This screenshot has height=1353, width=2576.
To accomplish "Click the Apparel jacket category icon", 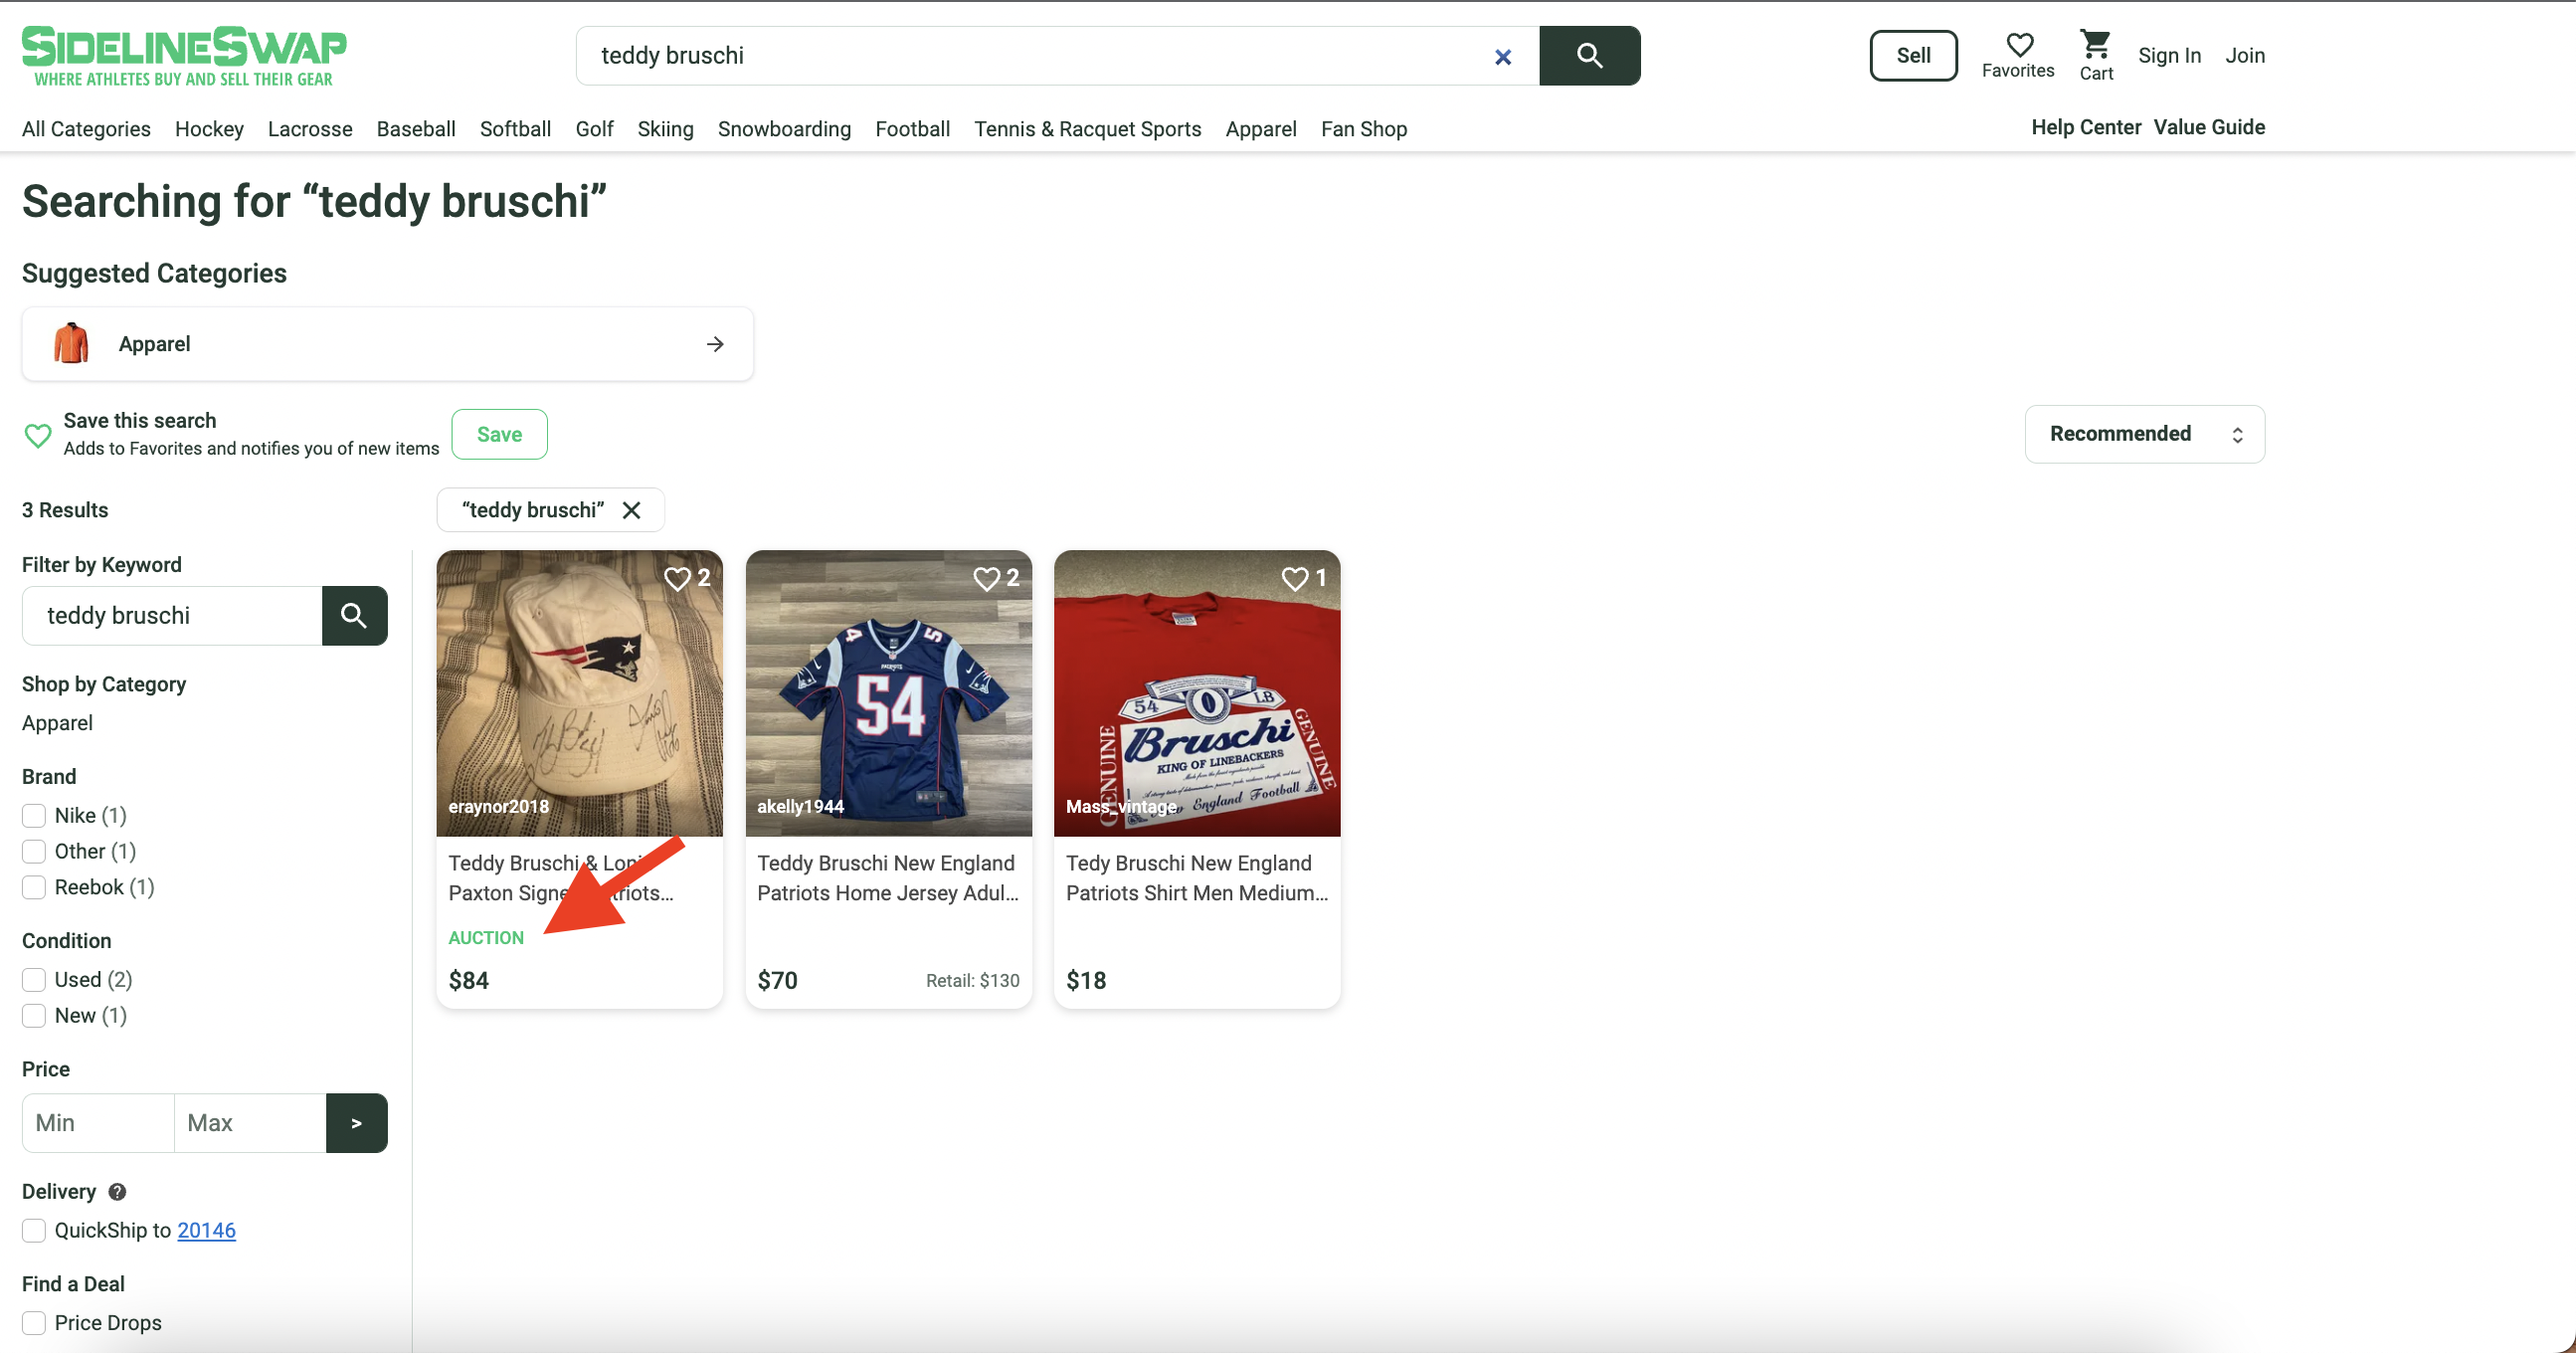I will [71, 343].
